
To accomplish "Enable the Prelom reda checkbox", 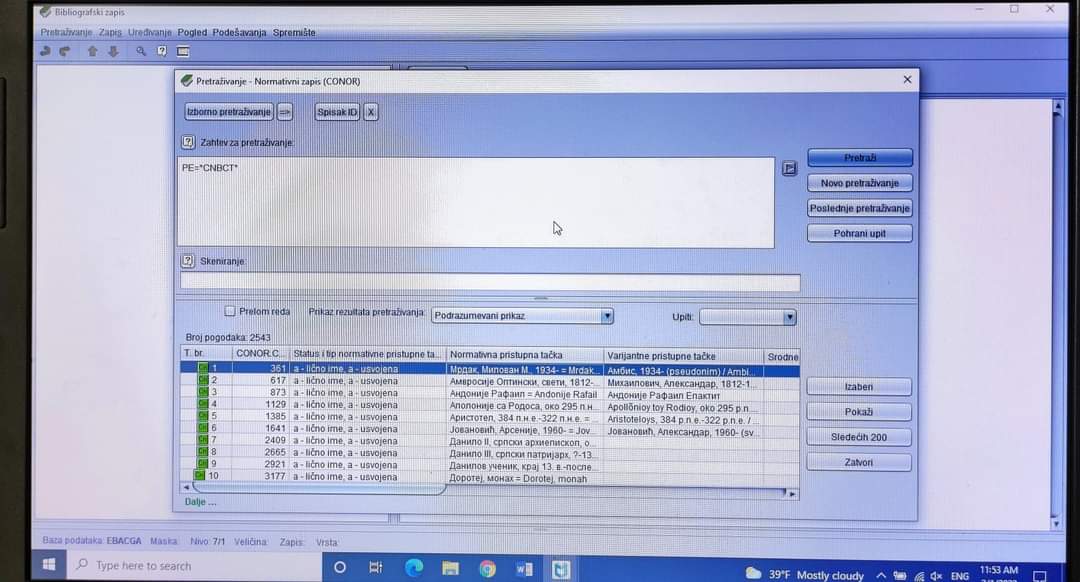I will point(230,311).
